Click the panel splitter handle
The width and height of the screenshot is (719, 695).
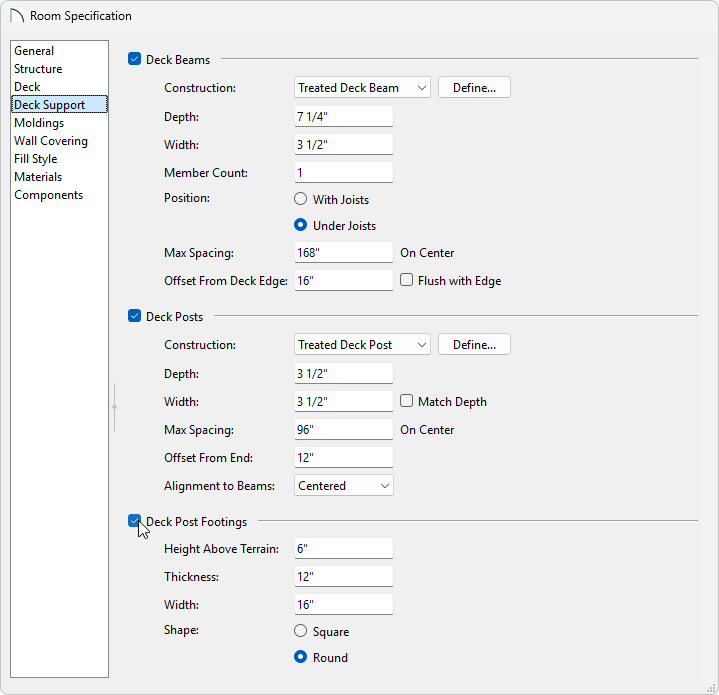(114, 407)
